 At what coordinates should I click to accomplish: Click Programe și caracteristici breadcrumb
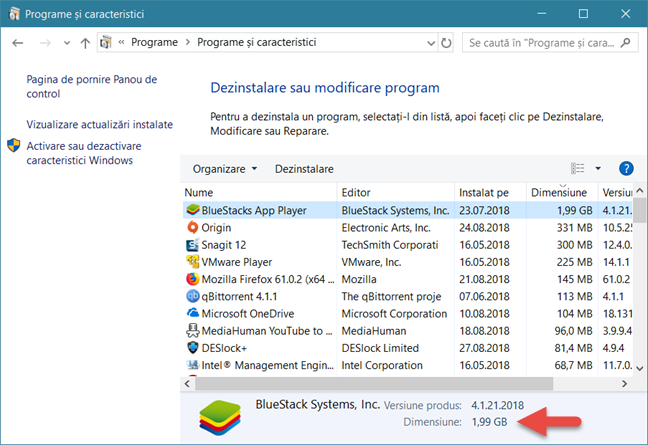(x=257, y=42)
